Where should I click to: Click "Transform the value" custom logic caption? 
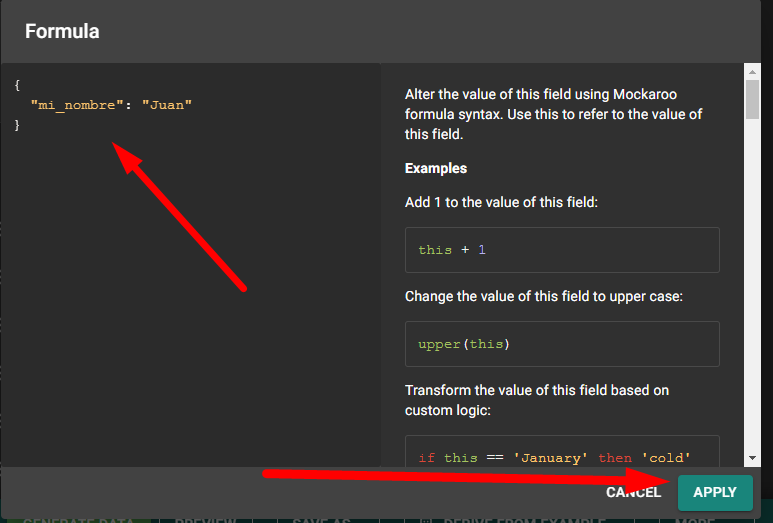[x=536, y=399]
